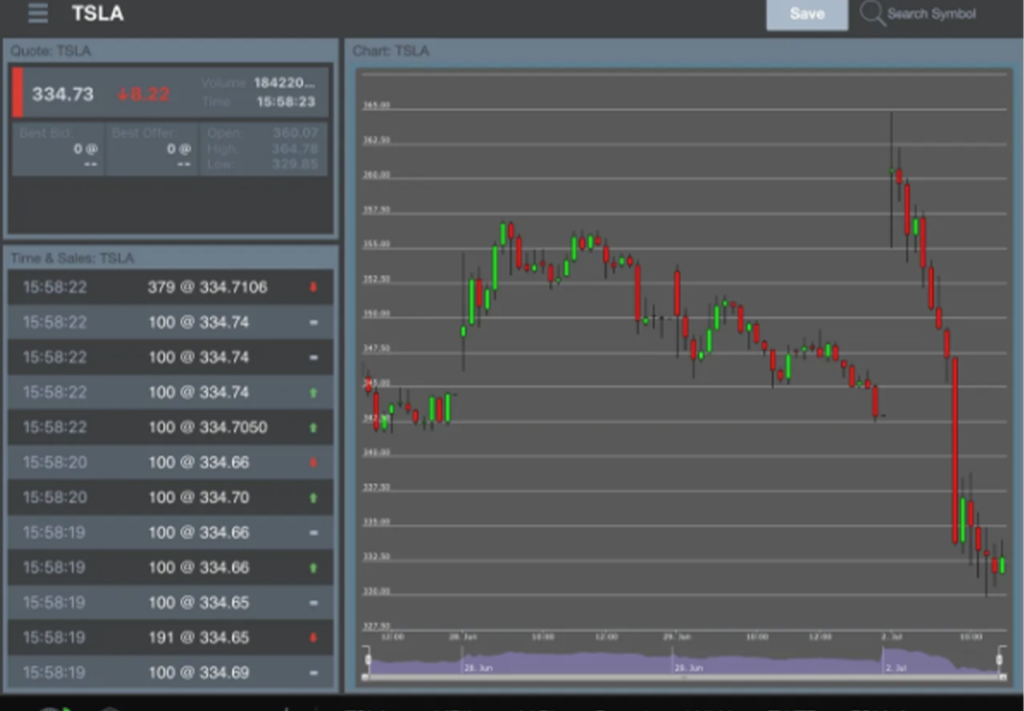Image resolution: width=1024 pixels, height=711 pixels.
Task: Click the search magnifier icon
Action: click(871, 14)
